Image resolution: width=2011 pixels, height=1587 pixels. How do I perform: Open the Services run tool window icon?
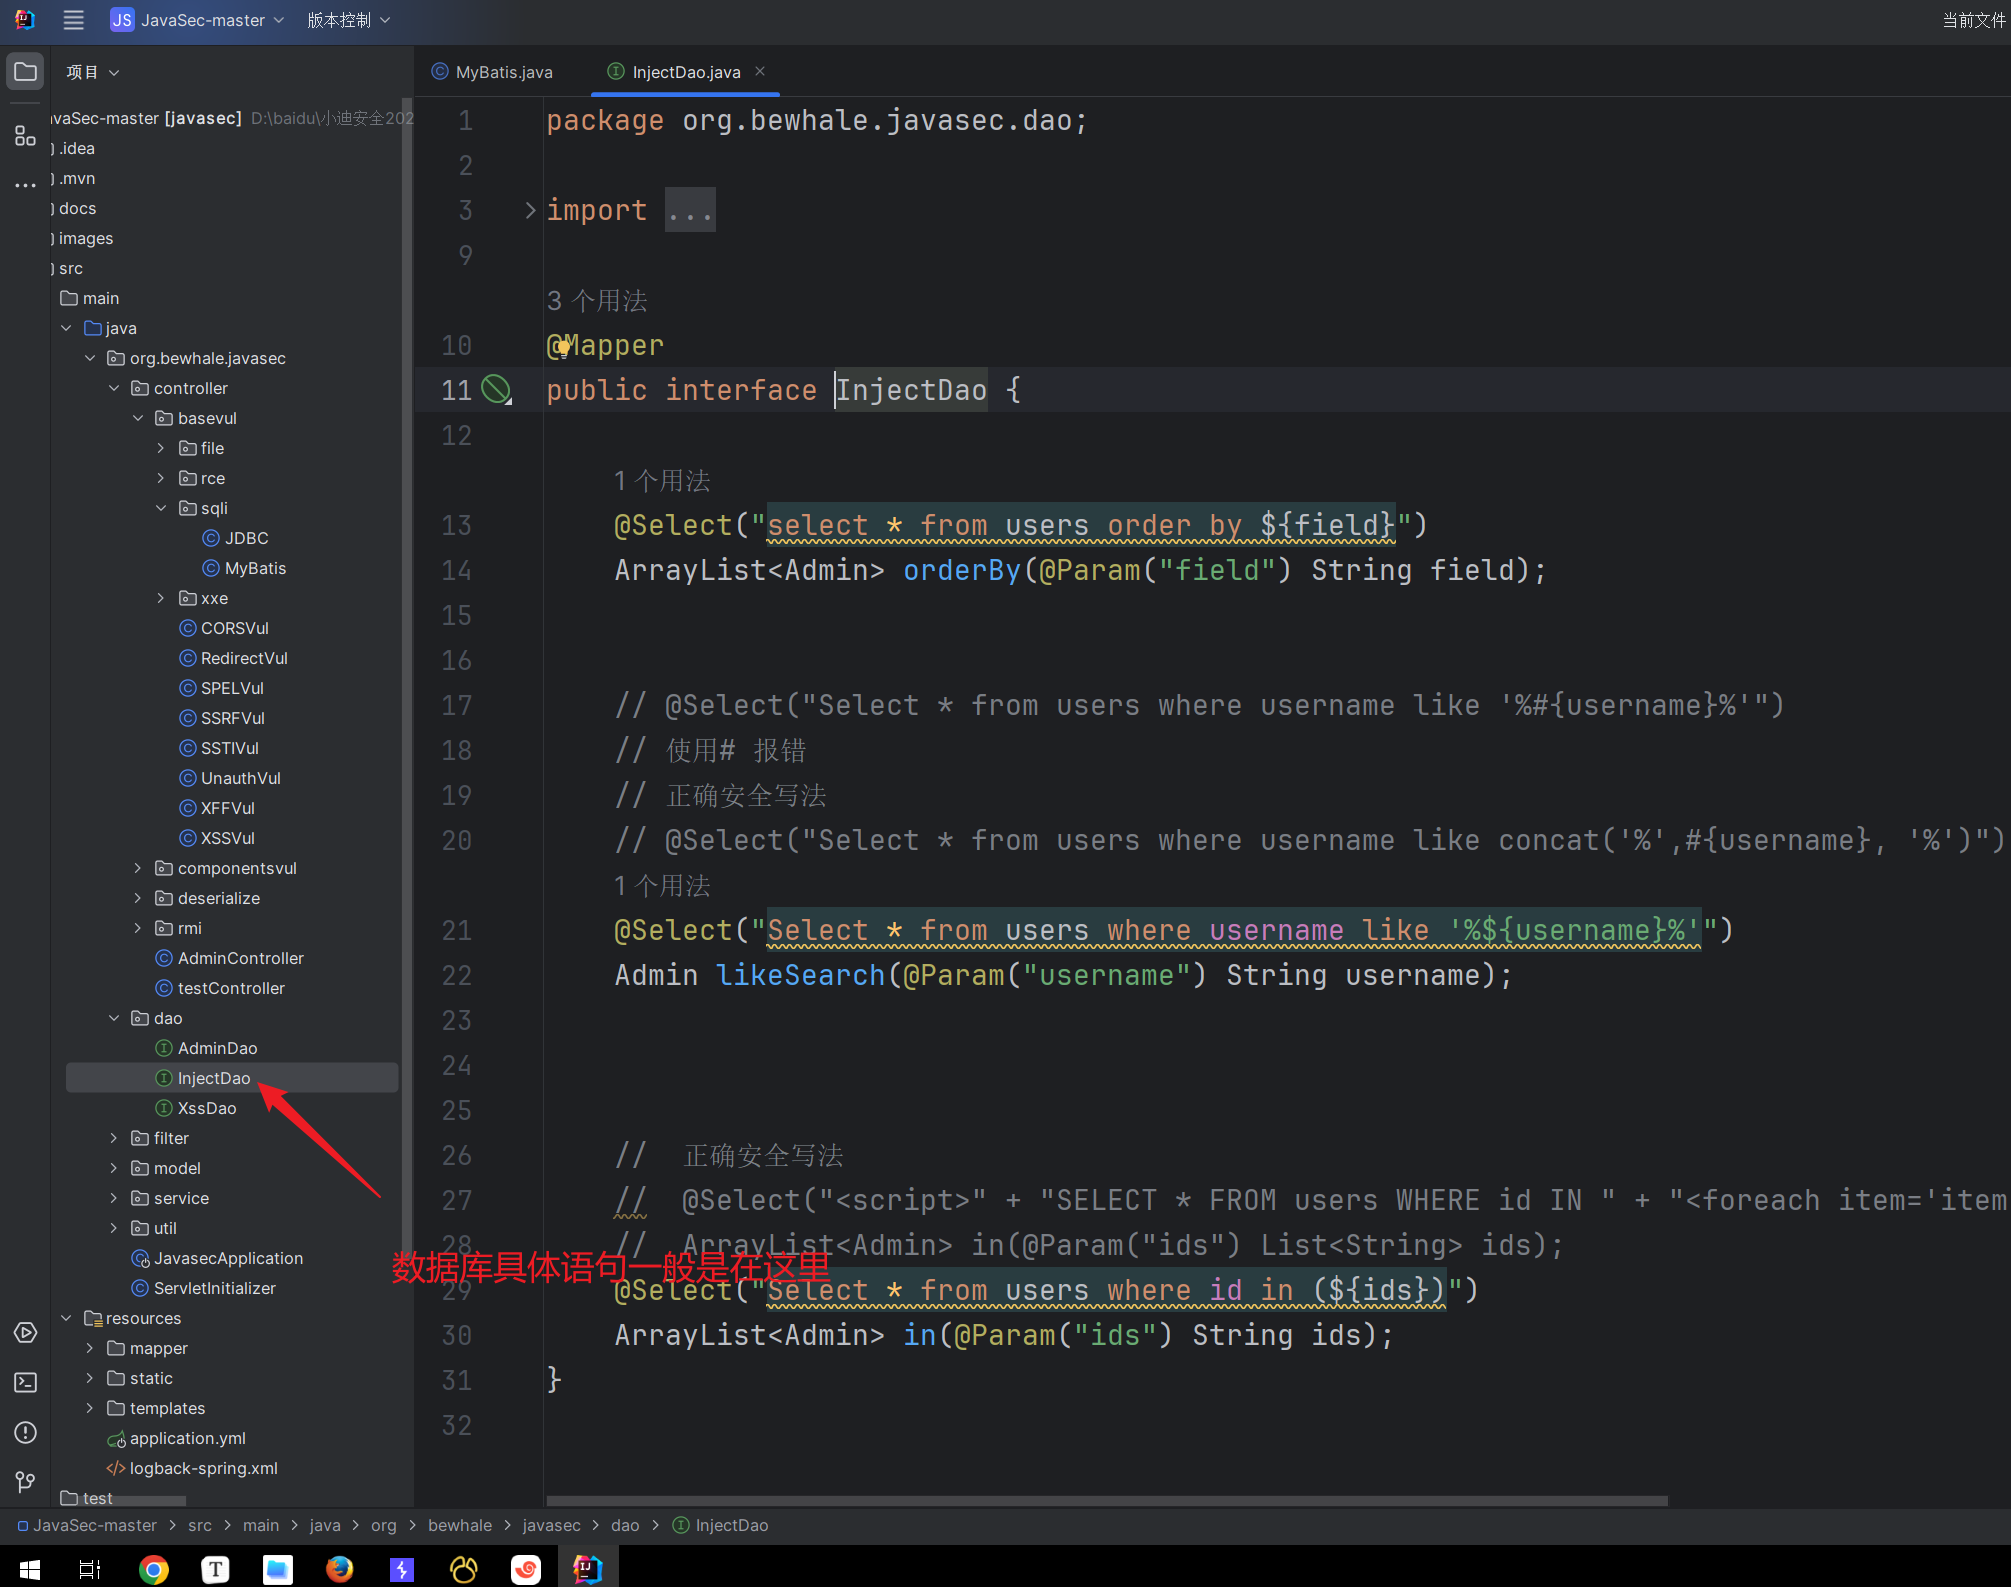pos(25,1333)
